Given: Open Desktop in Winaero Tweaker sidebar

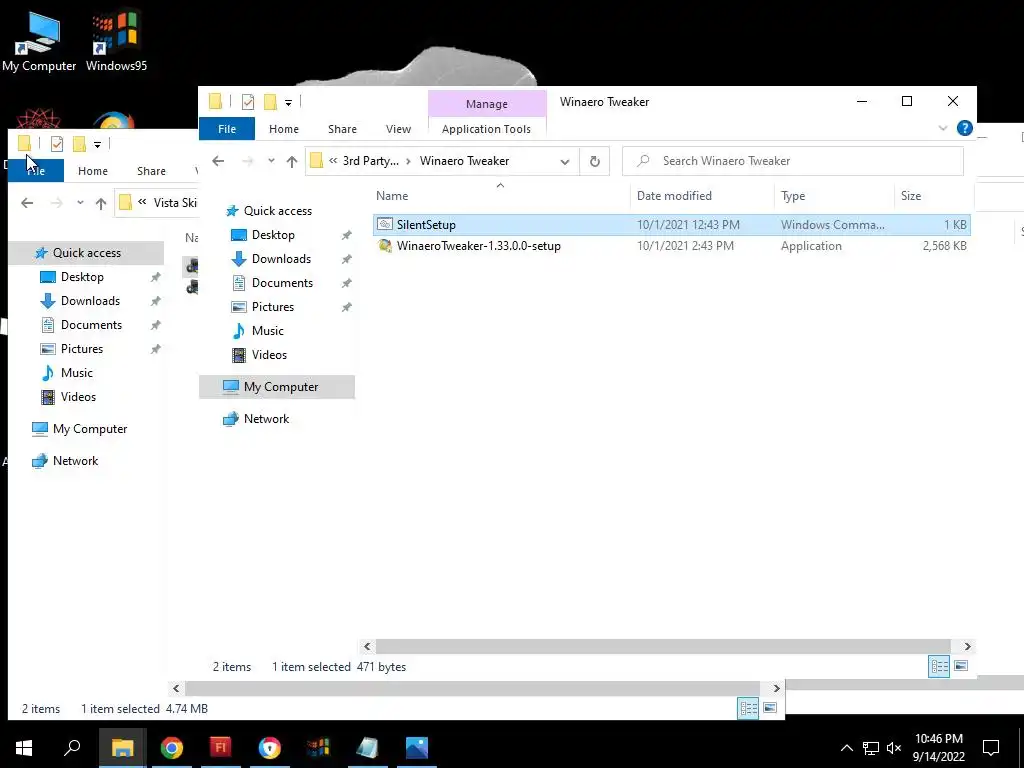Looking at the screenshot, I should 273,235.
